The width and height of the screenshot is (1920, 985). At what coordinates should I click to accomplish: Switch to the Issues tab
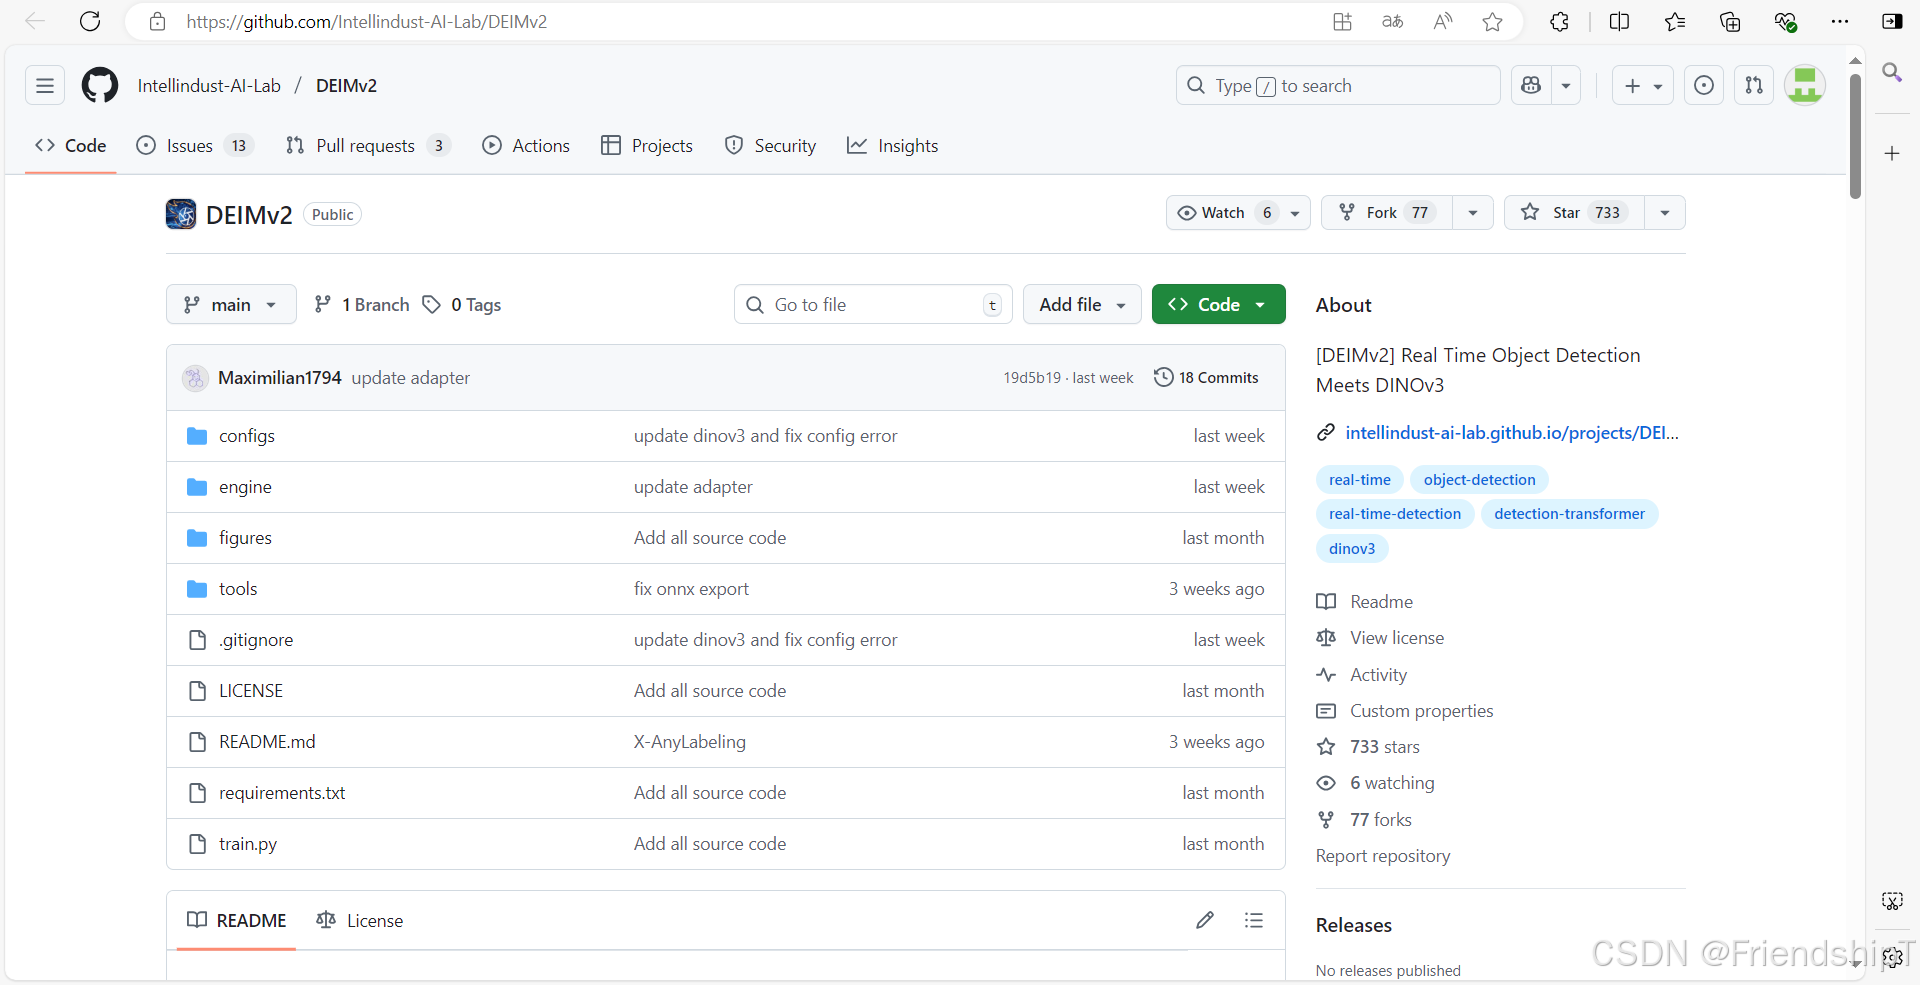pos(195,146)
